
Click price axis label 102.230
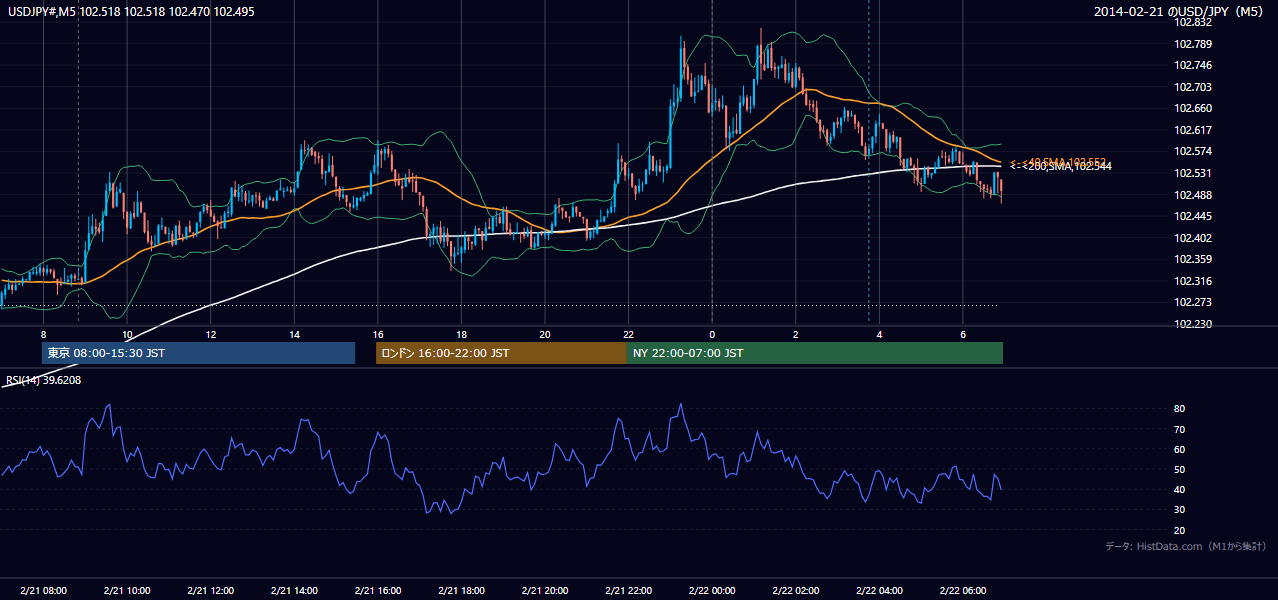(x=1193, y=324)
